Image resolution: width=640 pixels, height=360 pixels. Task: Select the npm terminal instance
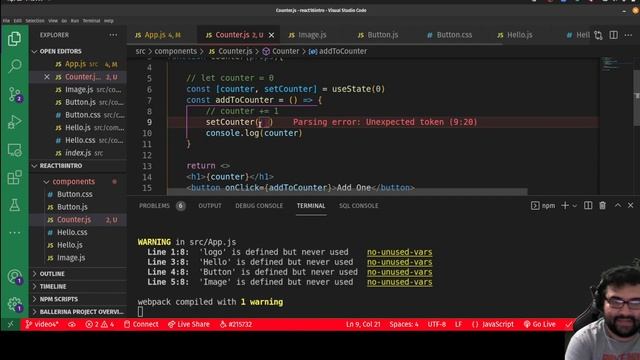click(543, 206)
